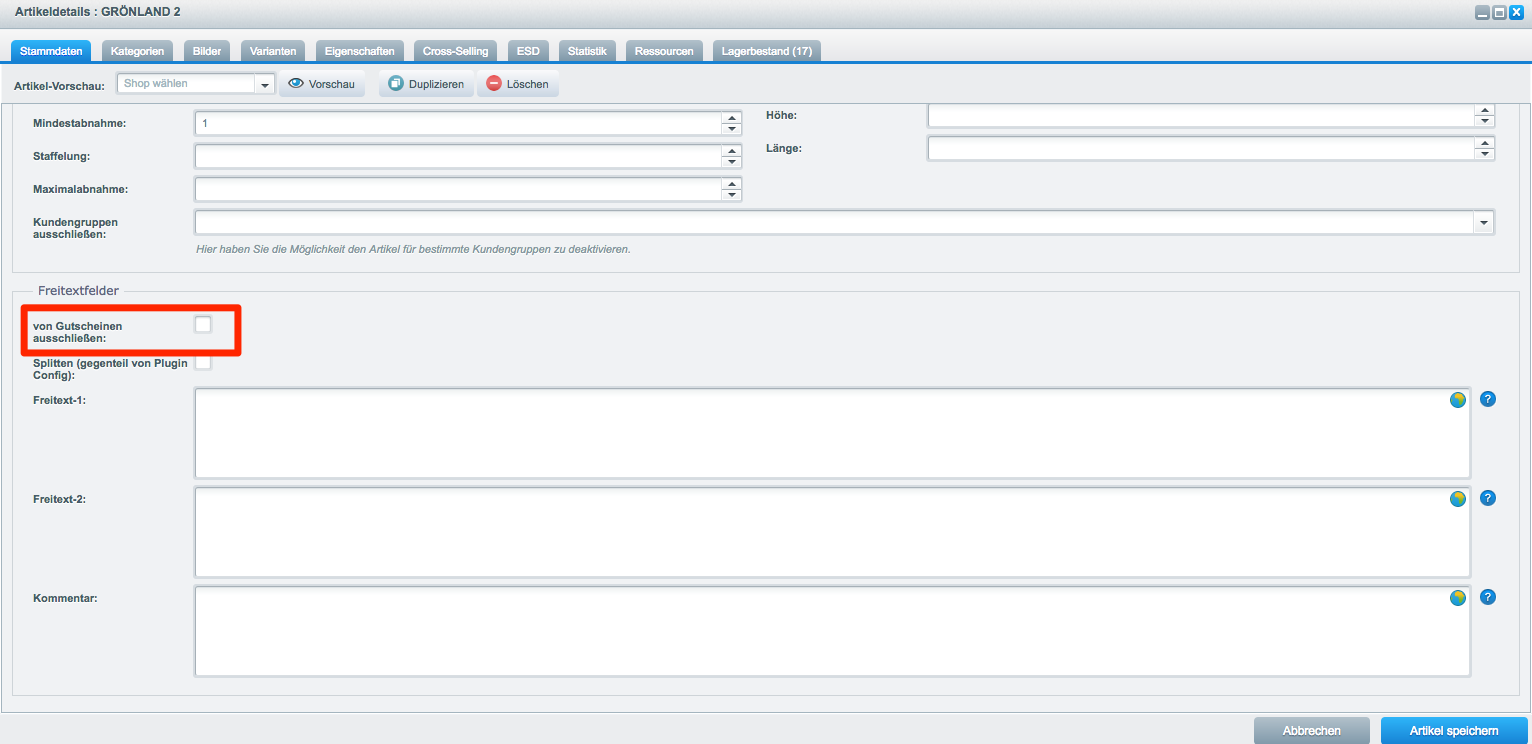Screen dimensions: 1532x744
Task: Click into the Kommentar text area
Action: (x=832, y=631)
